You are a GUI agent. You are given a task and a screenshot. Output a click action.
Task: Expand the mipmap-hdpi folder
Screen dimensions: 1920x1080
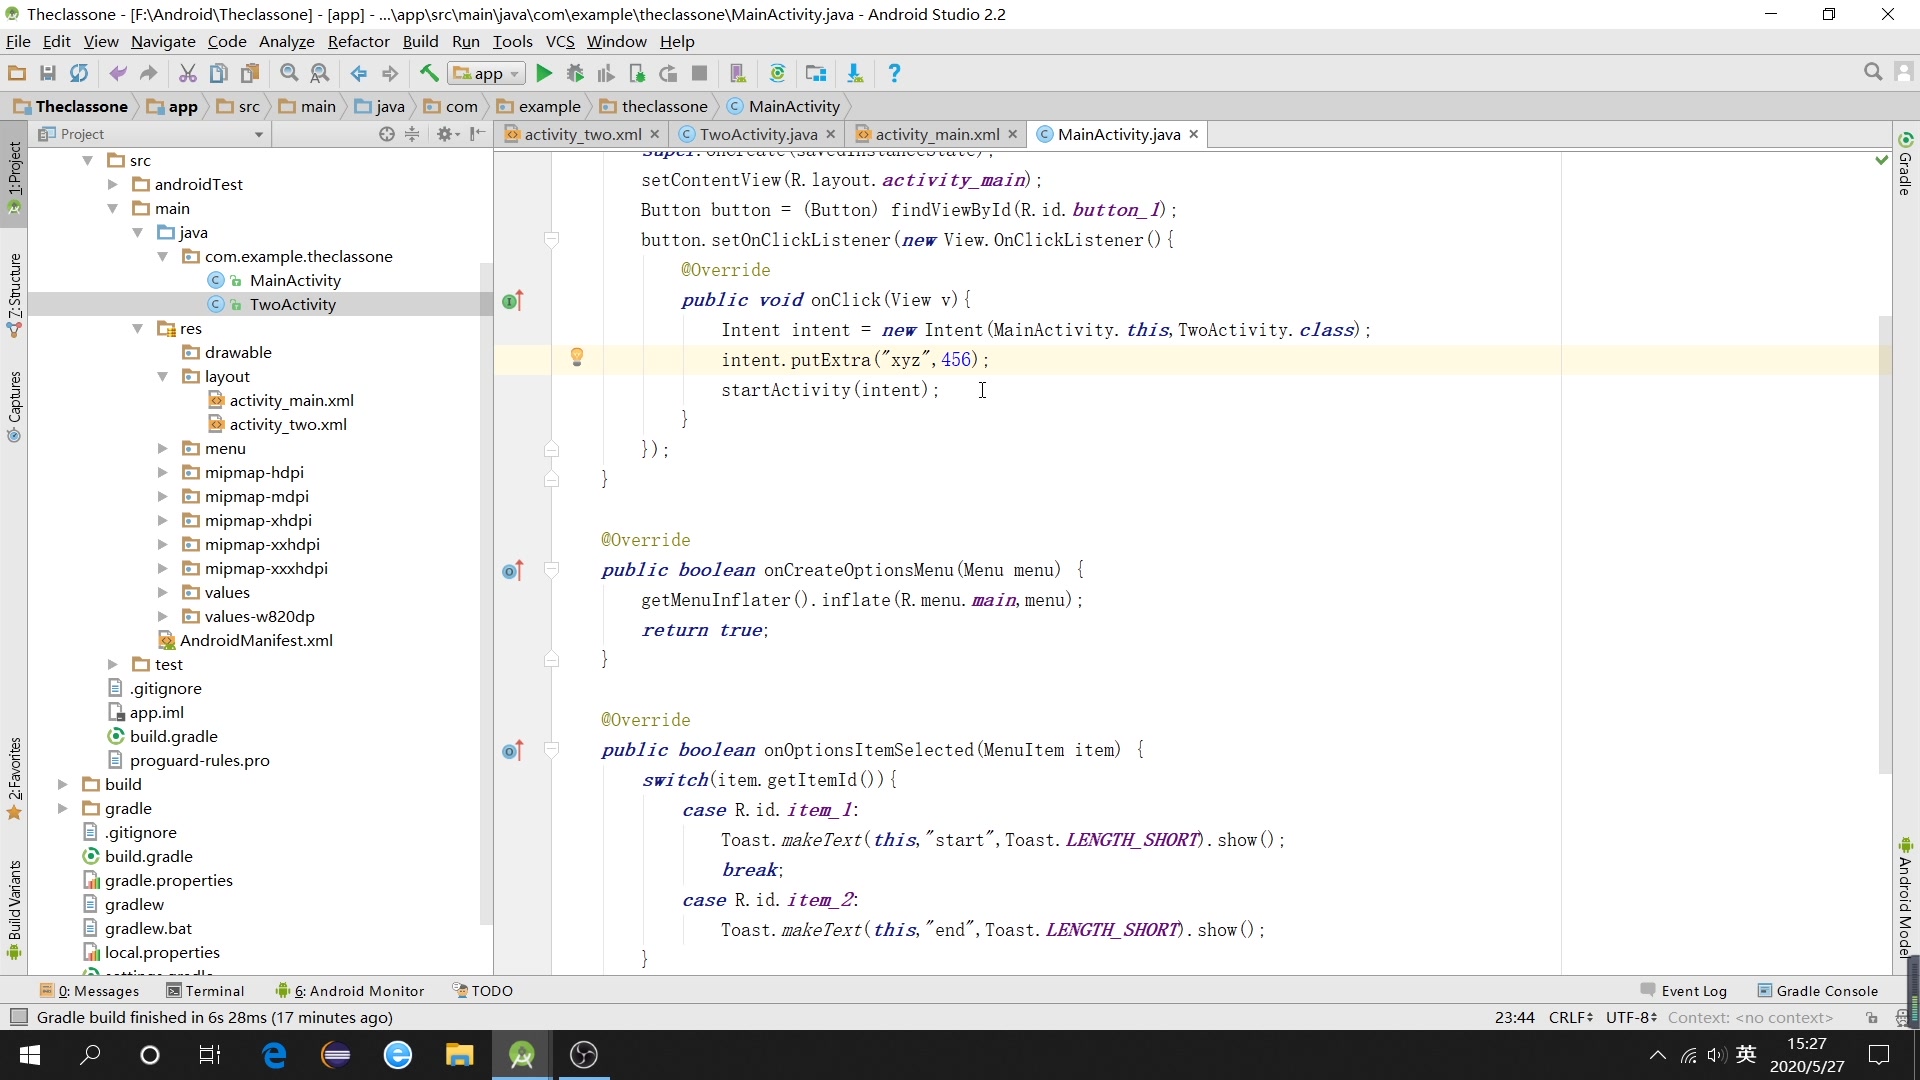click(163, 472)
